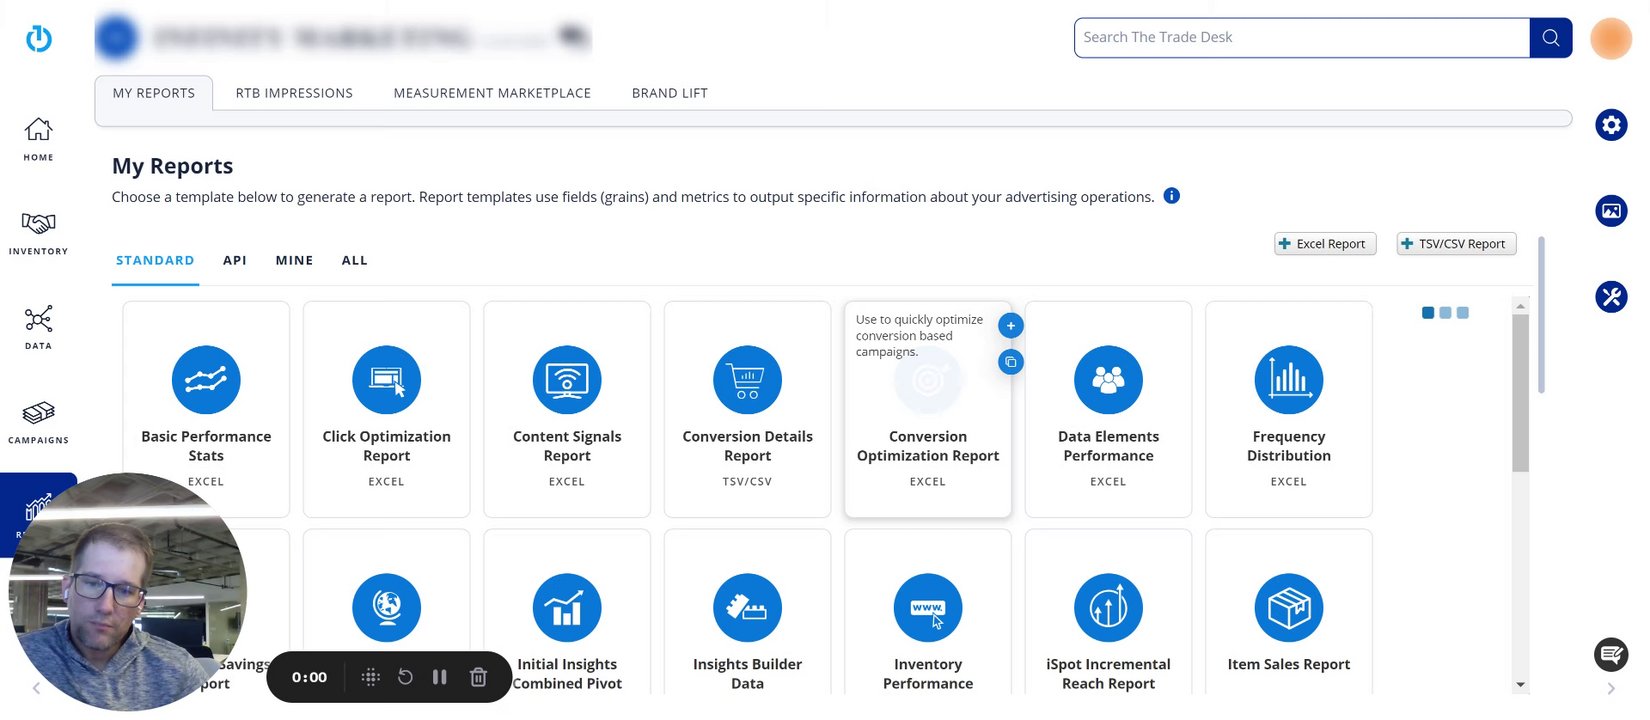Image resolution: width=1650 pixels, height=720 pixels.
Task: Click copy icon on Conversion Optimization card
Action: tap(1011, 362)
